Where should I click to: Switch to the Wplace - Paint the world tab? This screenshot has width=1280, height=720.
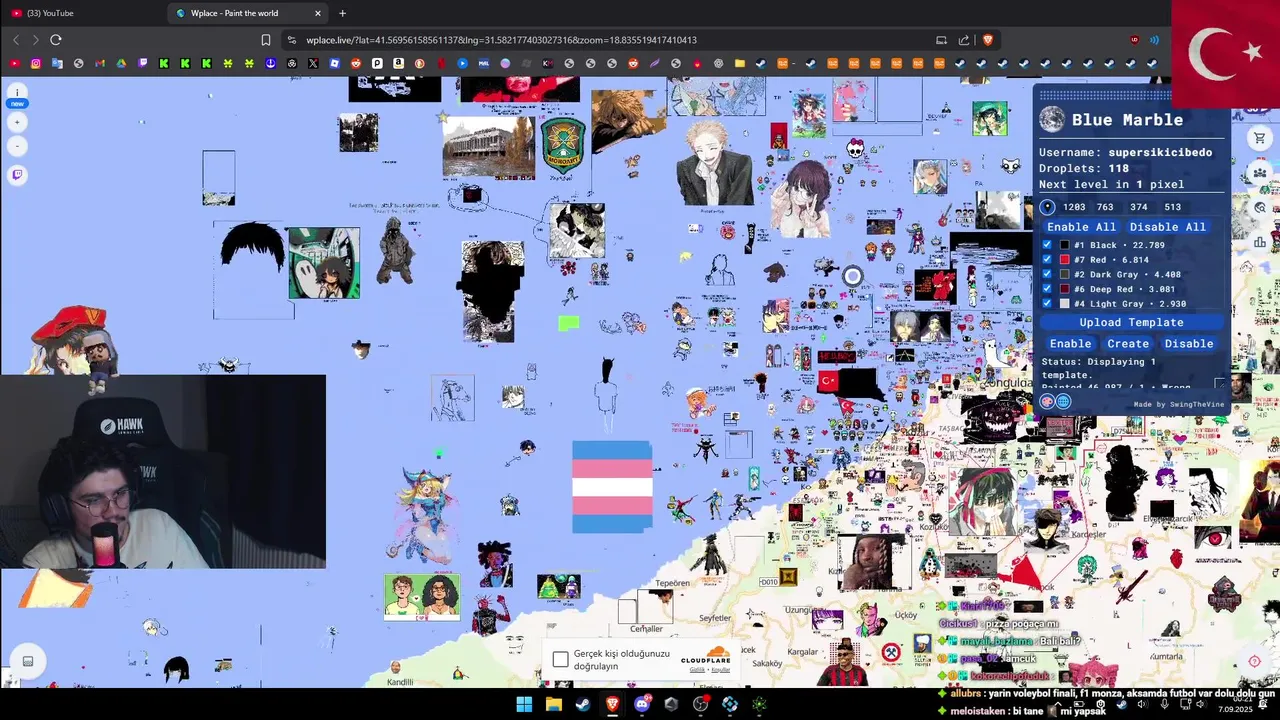pos(248,13)
